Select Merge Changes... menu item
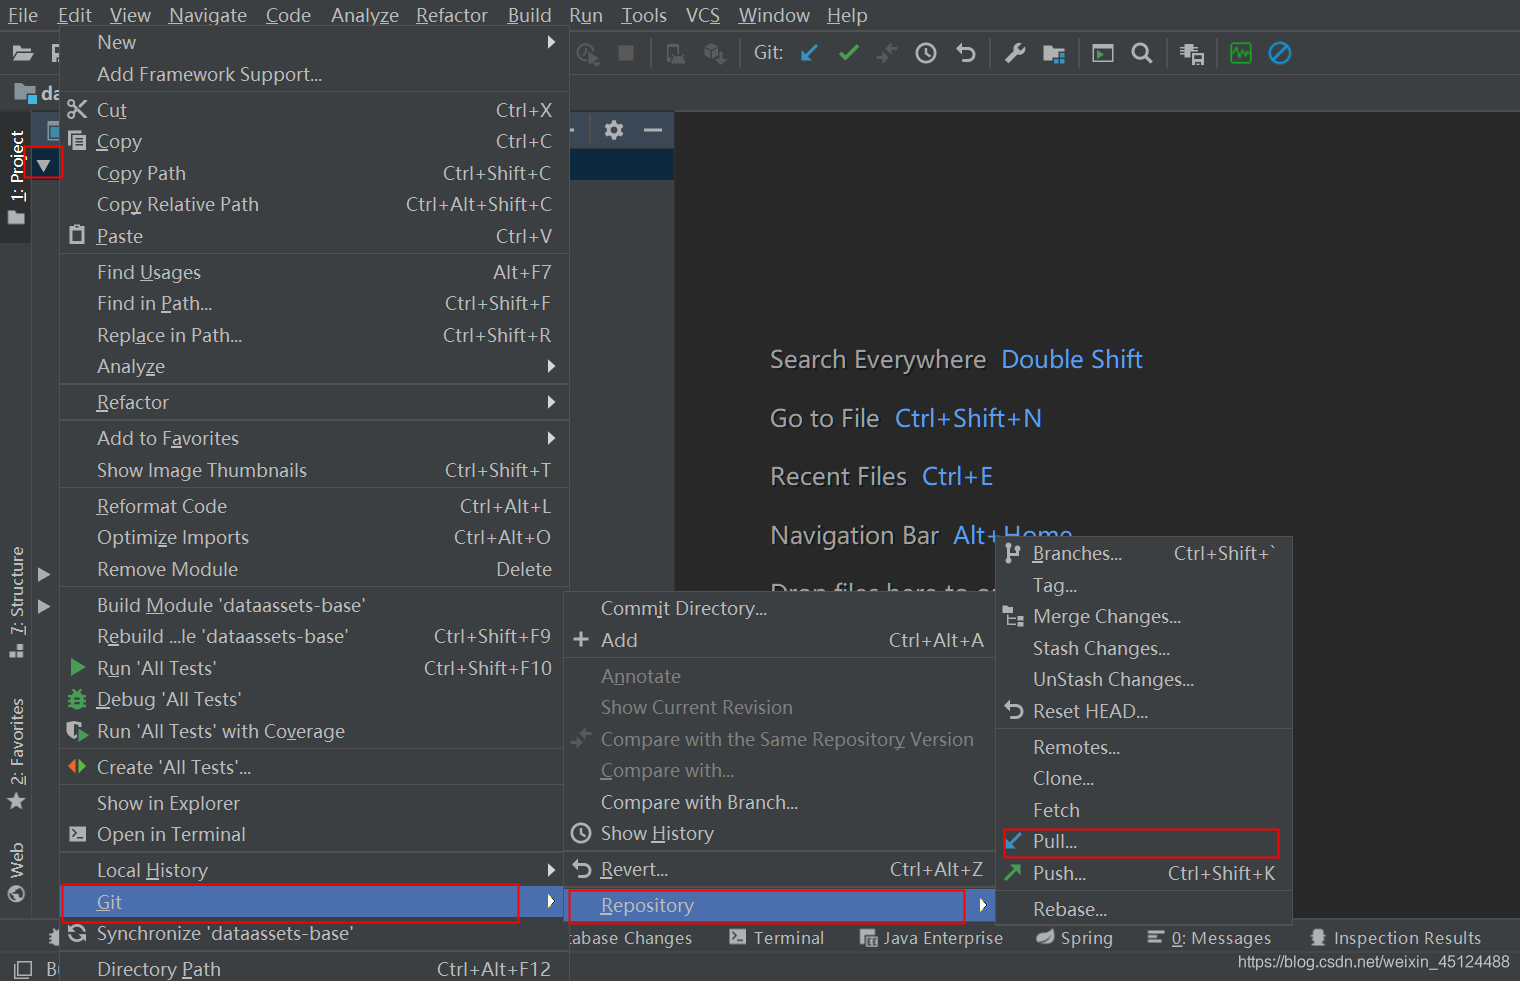 tap(1143, 616)
